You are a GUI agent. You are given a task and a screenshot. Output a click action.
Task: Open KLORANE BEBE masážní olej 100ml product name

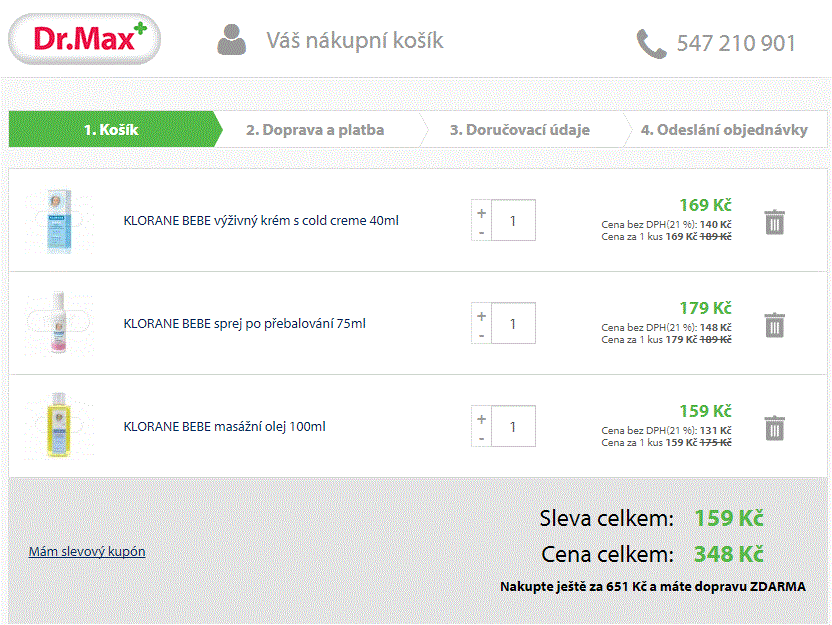224,427
